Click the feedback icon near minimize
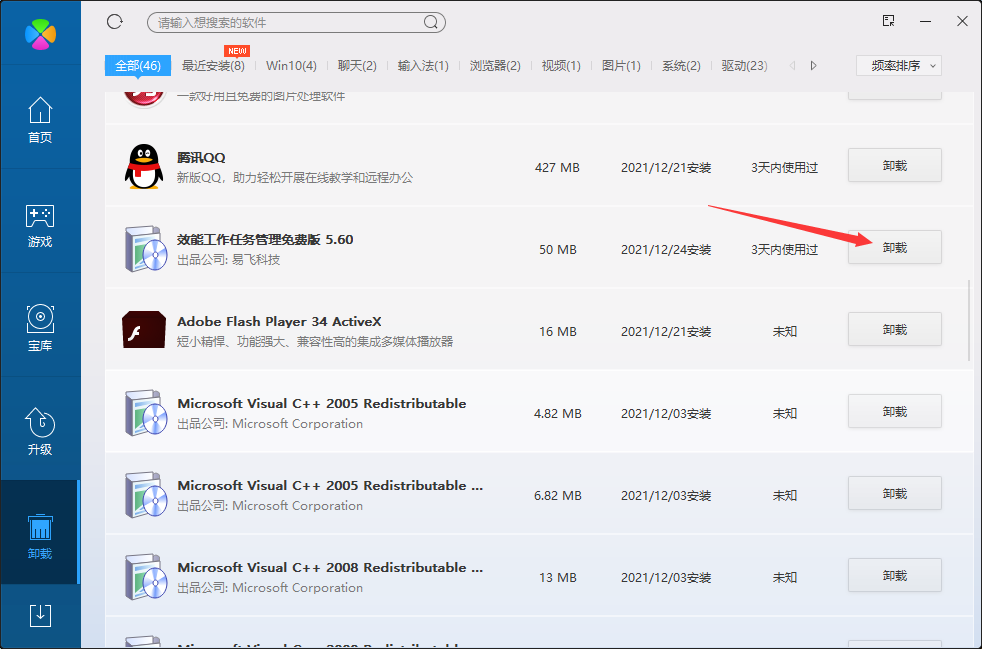982x649 pixels. (x=888, y=21)
